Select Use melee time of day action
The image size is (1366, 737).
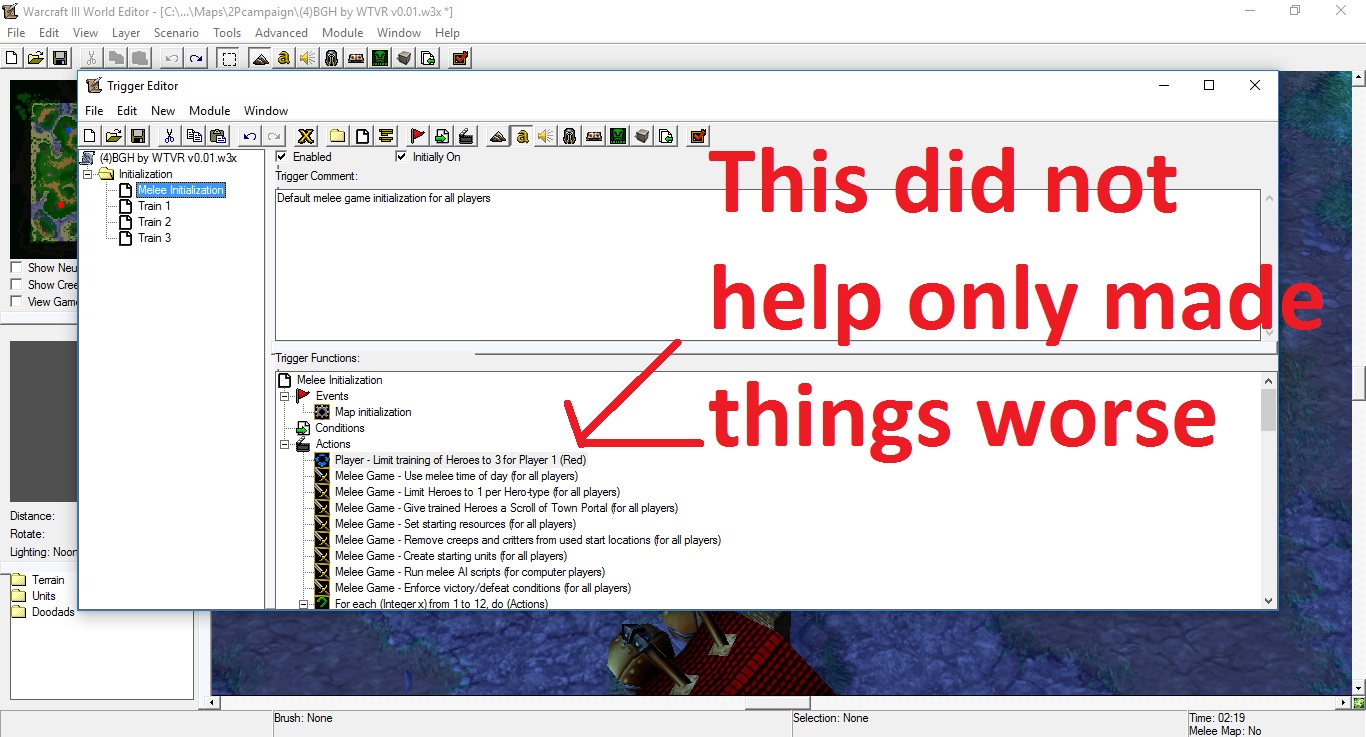(x=456, y=476)
